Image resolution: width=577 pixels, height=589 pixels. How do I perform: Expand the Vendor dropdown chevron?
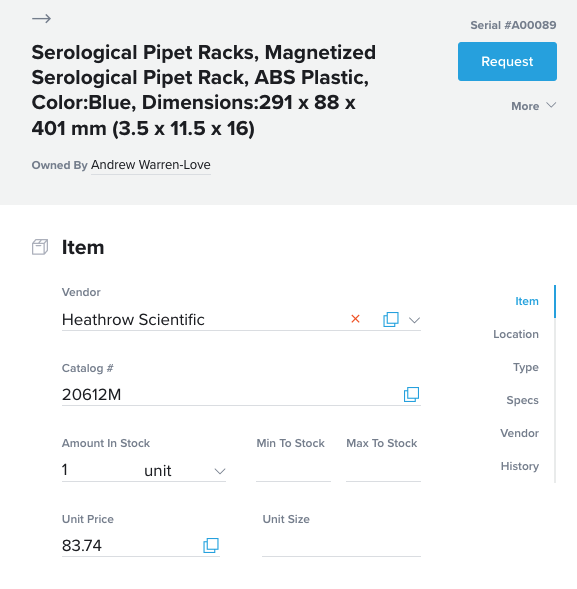414,320
